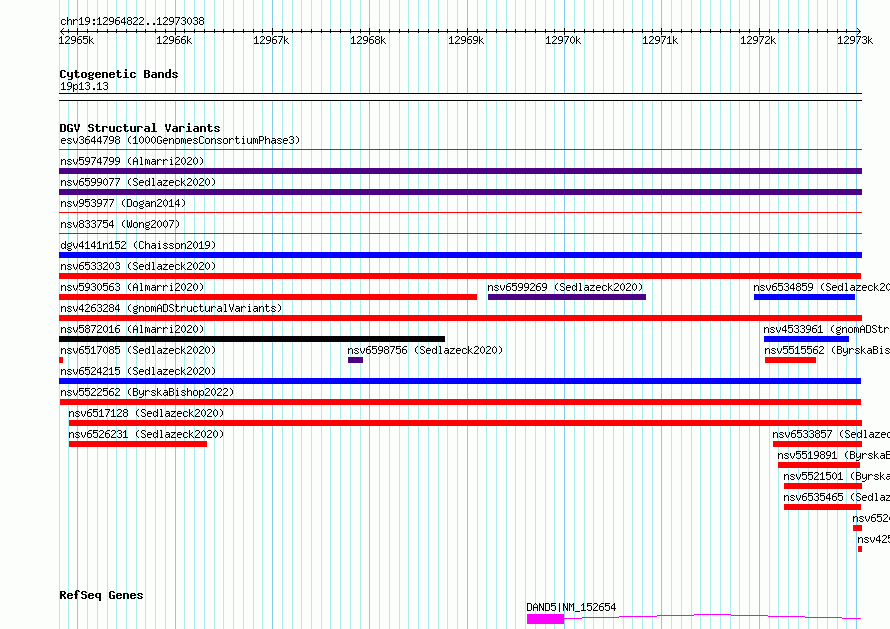Click the red bar under nsv6533203
Viewport: 890px width, 629px height.
tap(460, 276)
